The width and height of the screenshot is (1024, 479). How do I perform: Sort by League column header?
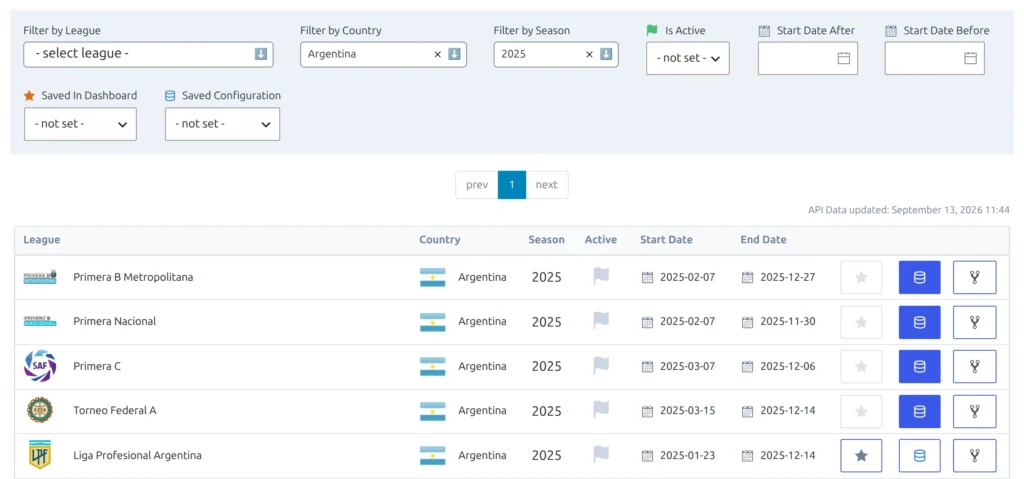point(42,240)
